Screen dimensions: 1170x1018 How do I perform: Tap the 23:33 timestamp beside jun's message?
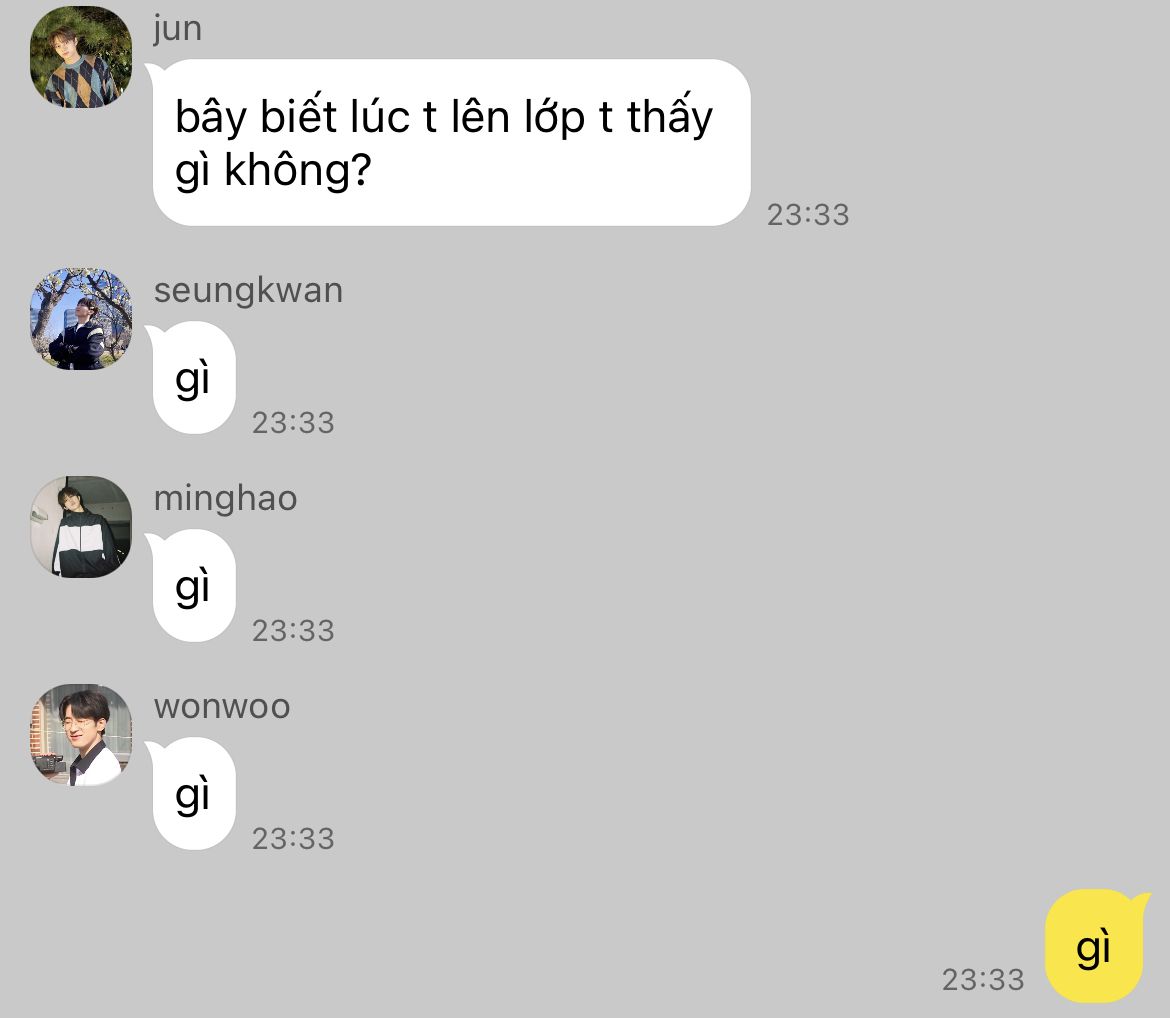pyautogui.click(x=808, y=215)
